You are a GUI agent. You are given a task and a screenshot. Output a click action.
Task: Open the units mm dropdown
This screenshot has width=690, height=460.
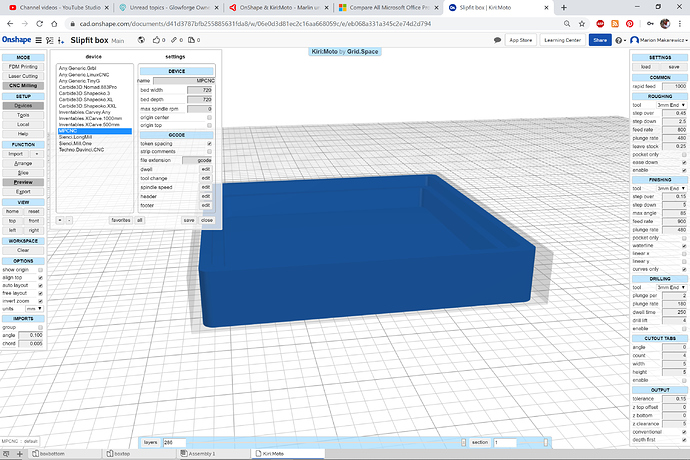[34, 309]
